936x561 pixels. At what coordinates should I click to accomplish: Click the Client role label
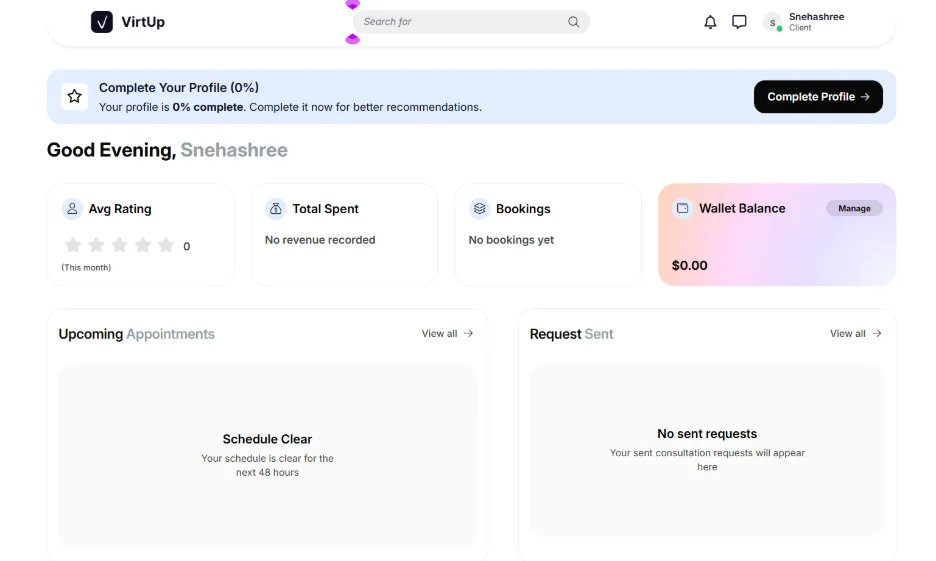800,28
